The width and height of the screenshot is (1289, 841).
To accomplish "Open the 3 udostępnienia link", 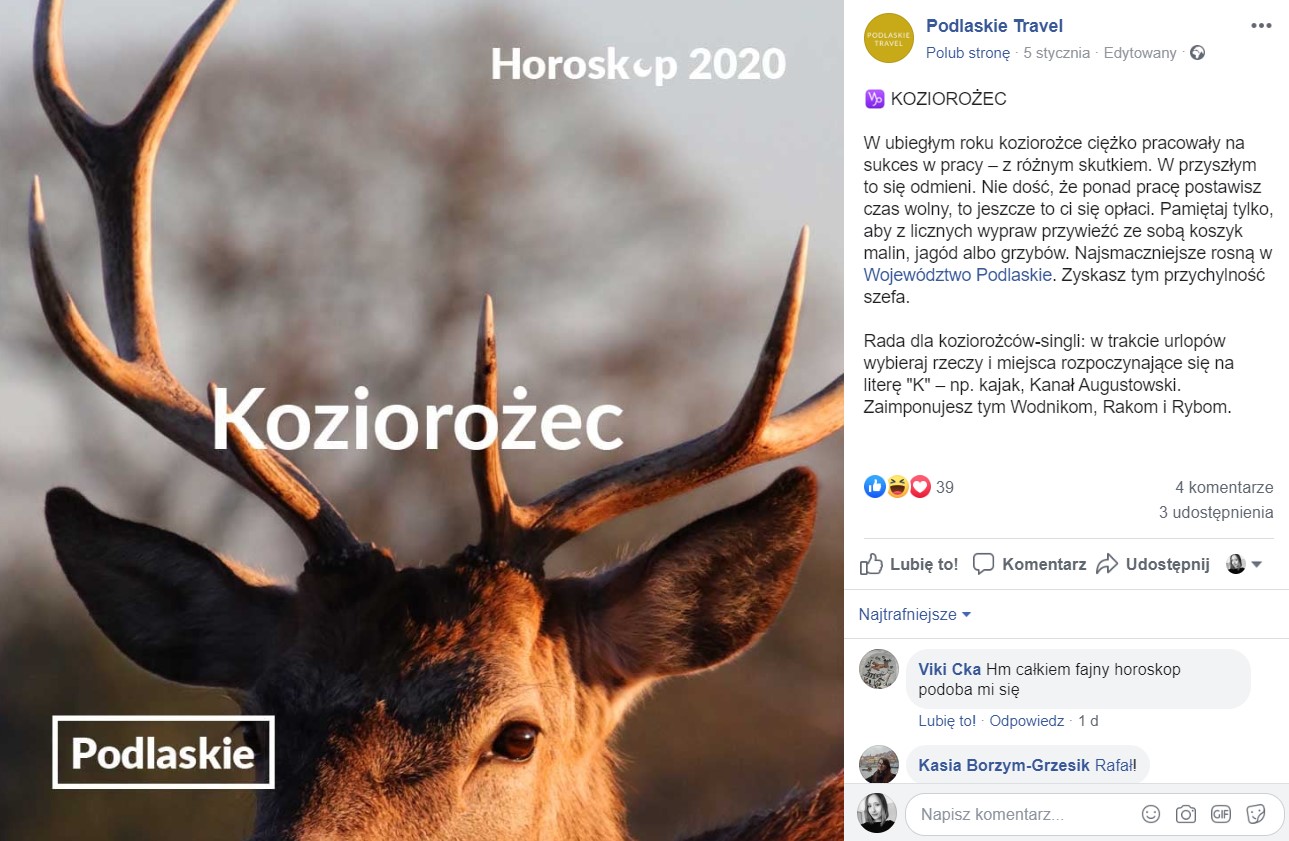I will (x=1216, y=512).
